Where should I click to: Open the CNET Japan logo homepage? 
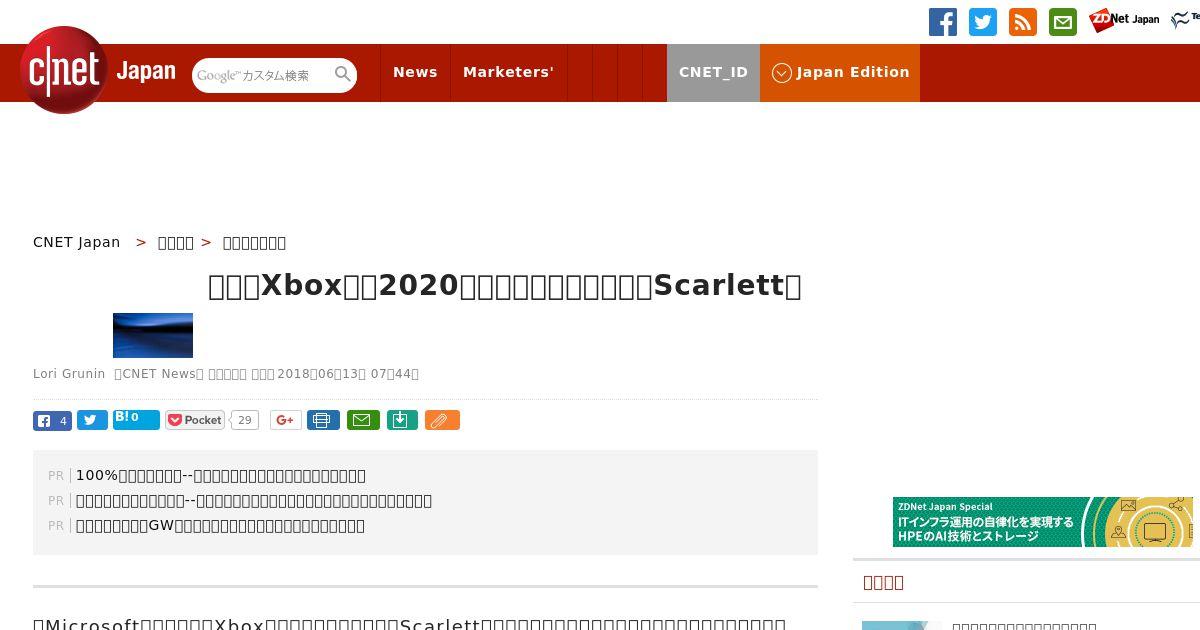(x=97, y=71)
